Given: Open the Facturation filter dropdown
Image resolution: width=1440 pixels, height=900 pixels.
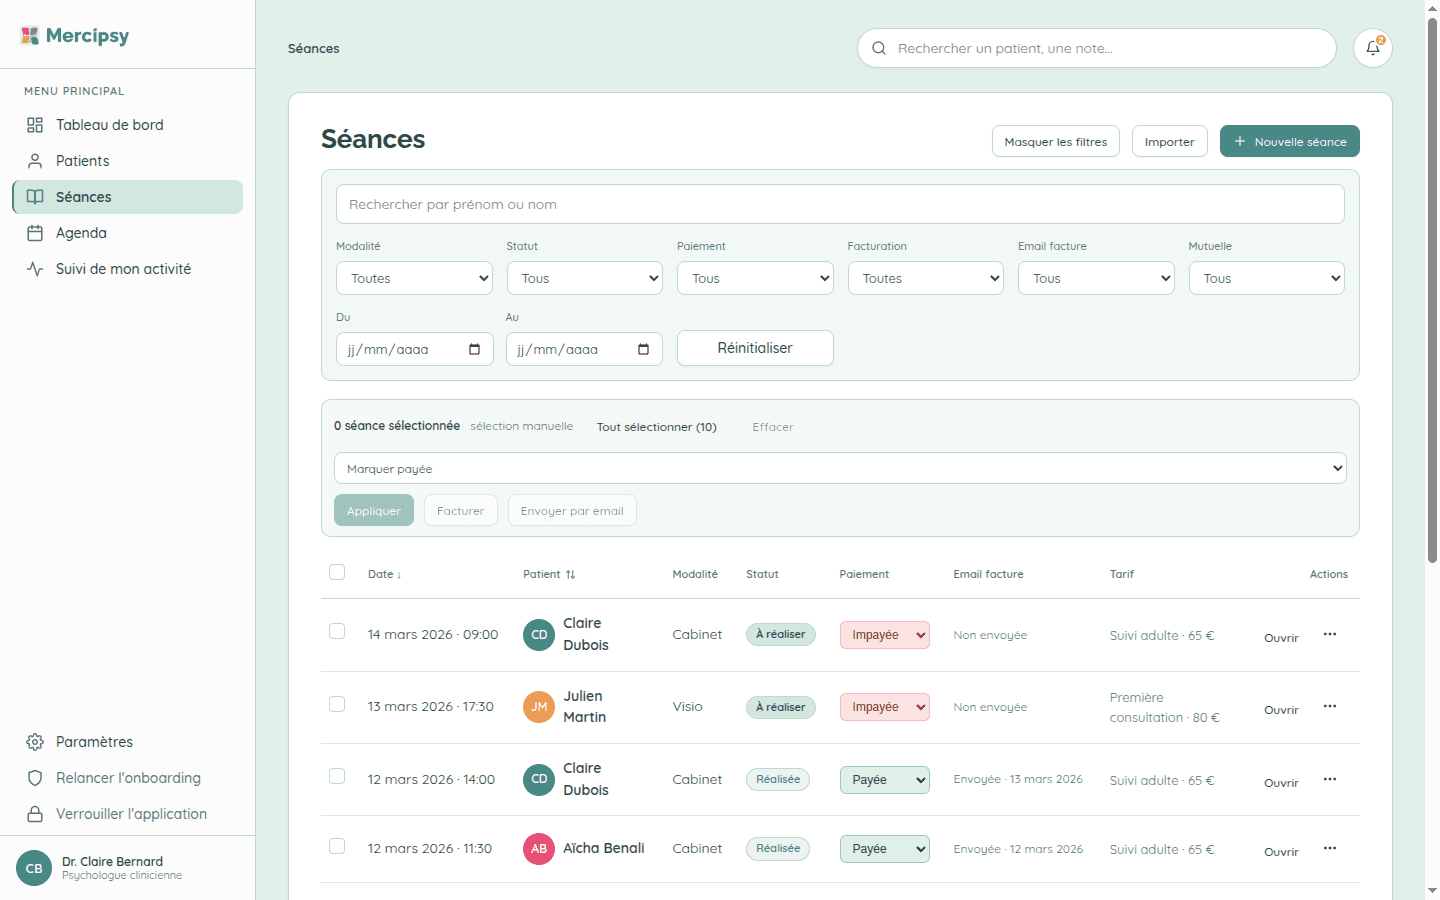Looking at the screenshot, I should (926, 278).
